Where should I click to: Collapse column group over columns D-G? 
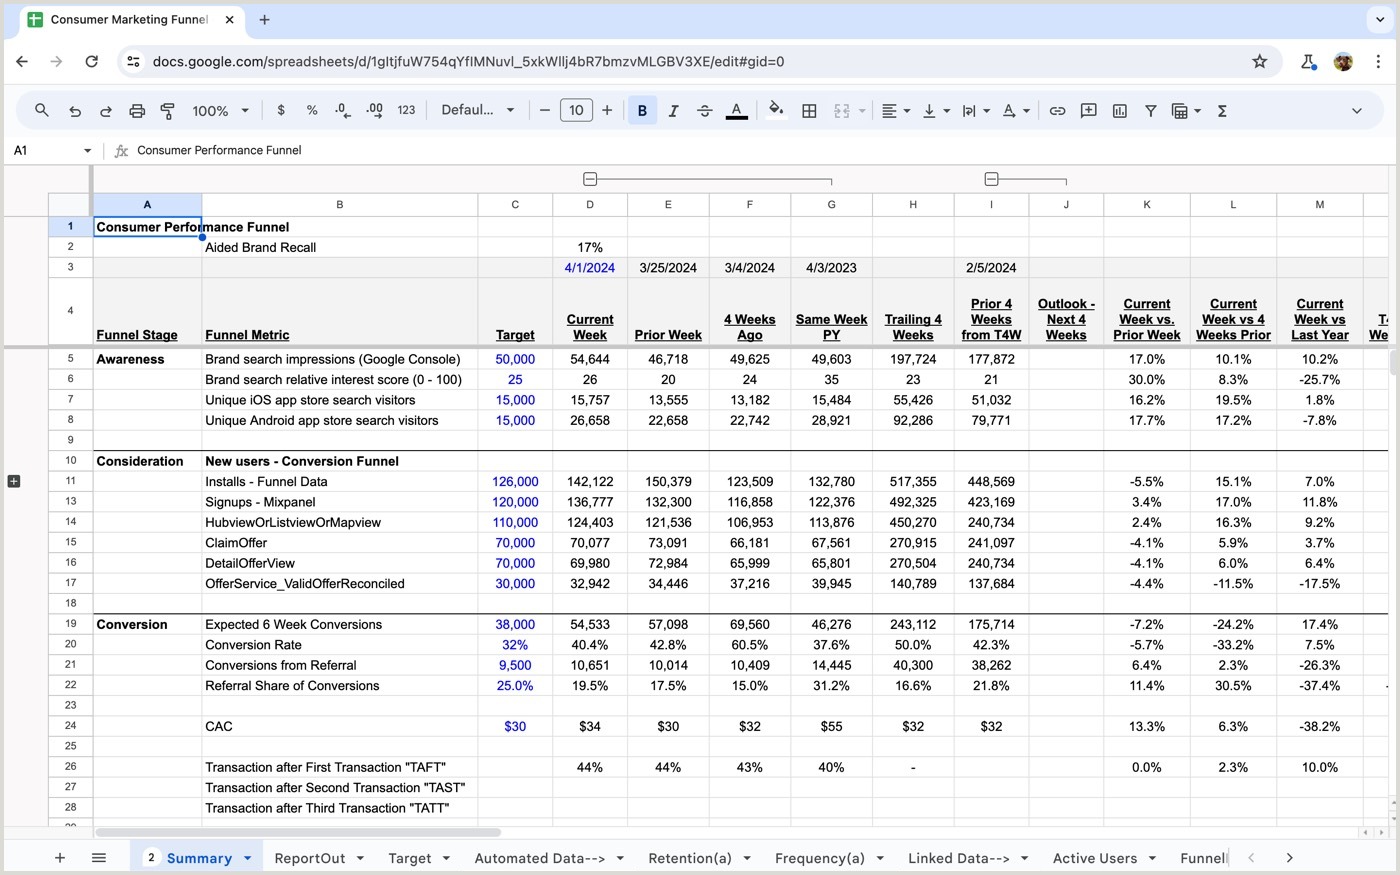pyautogui.click(x=590, y=179)
